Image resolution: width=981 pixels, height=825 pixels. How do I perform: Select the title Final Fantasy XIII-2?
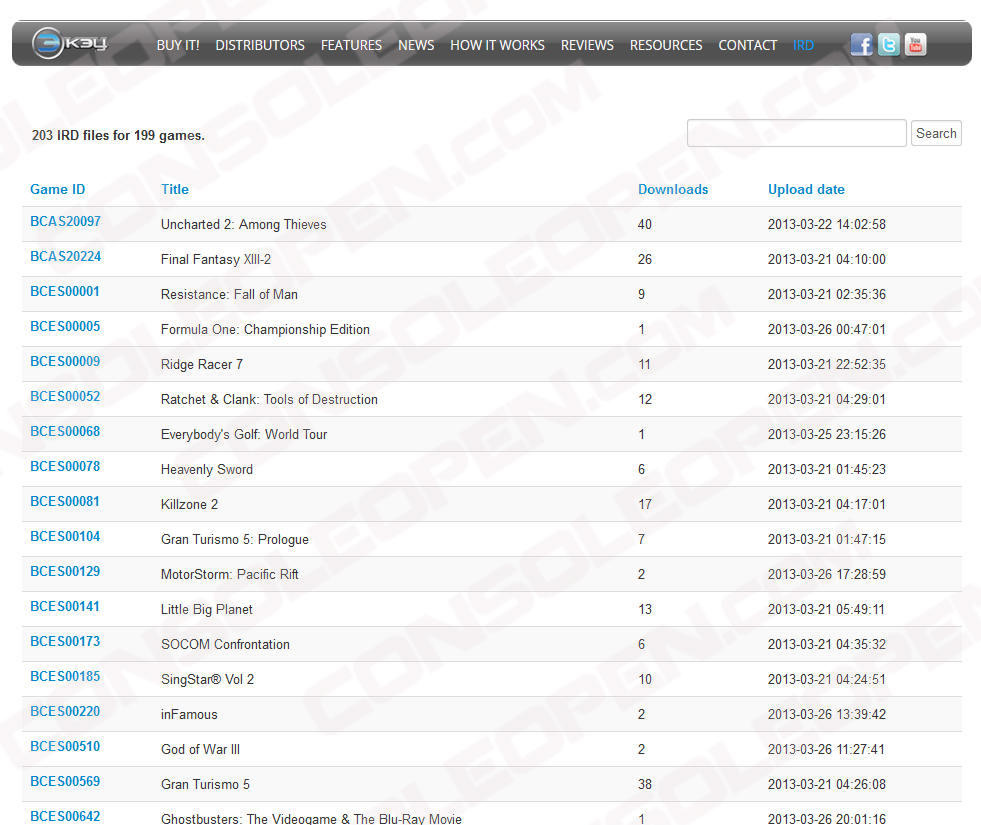216,260
